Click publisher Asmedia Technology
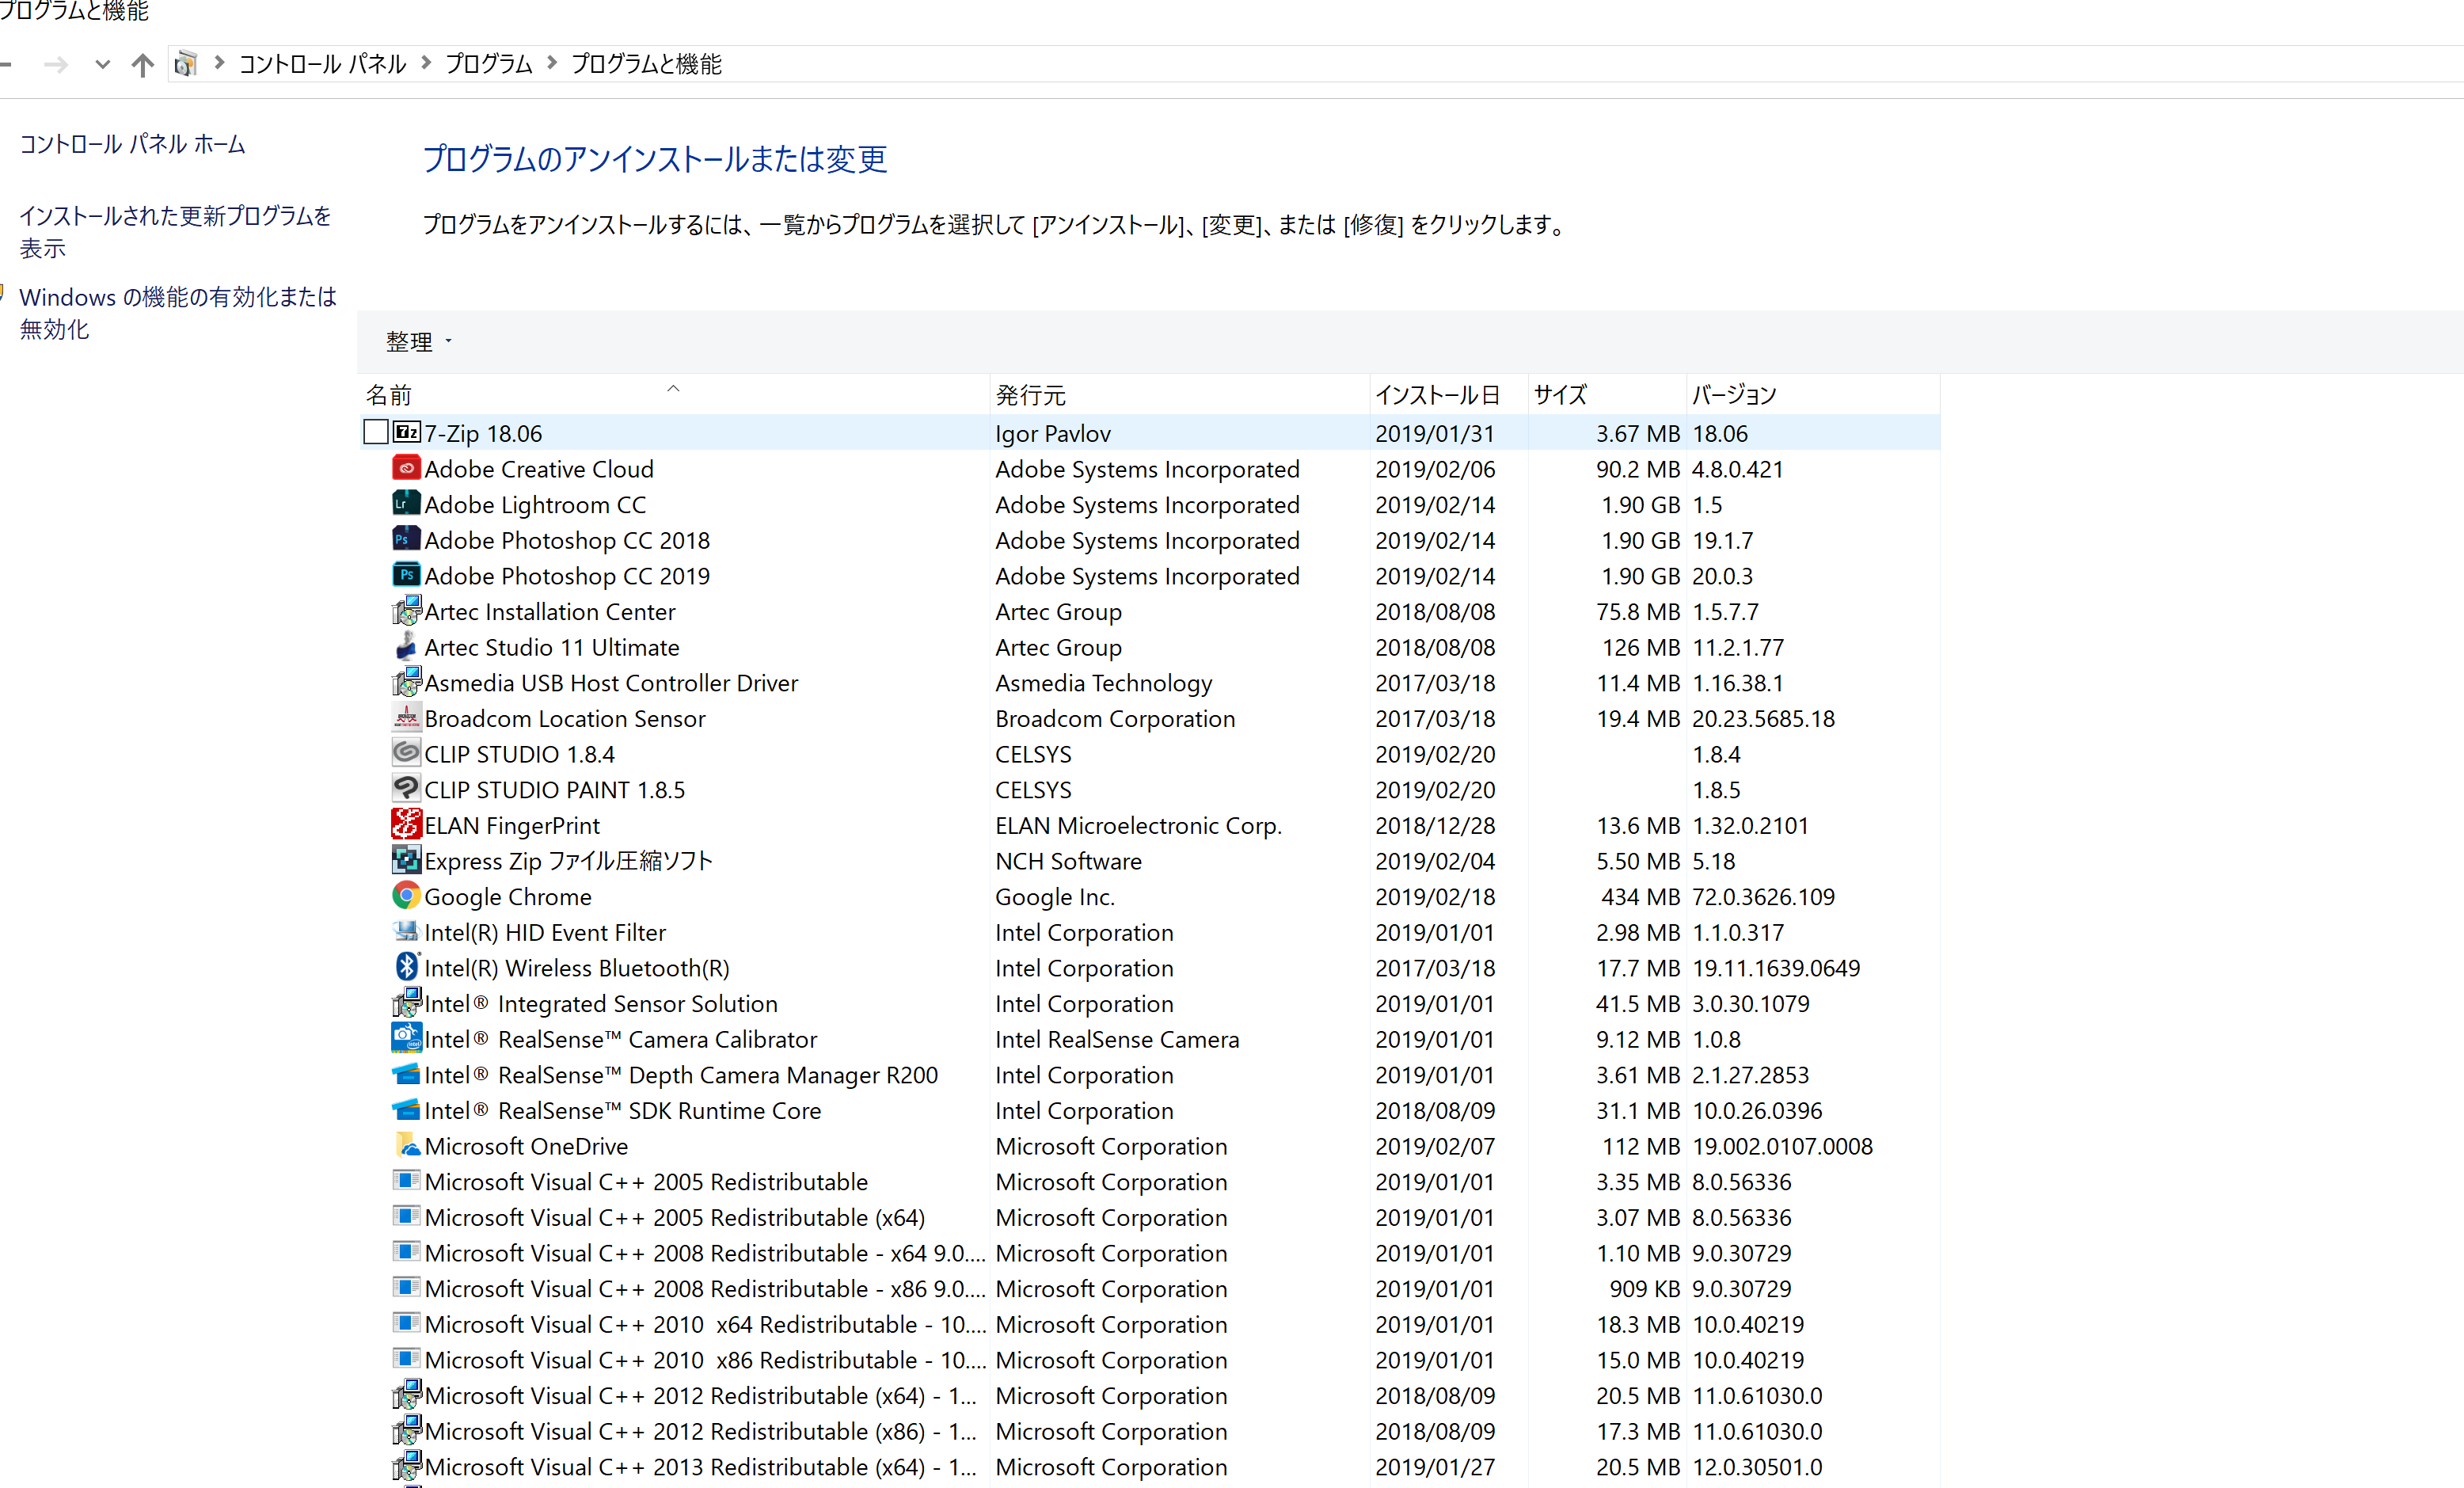Screen dimensions: 2464x1488 [x=1104, y=683]
